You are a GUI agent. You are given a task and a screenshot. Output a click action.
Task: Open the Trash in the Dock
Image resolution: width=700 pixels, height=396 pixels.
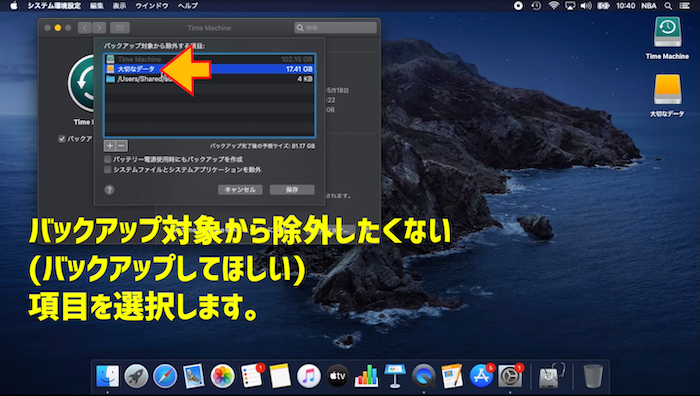(x=593, y=376)
